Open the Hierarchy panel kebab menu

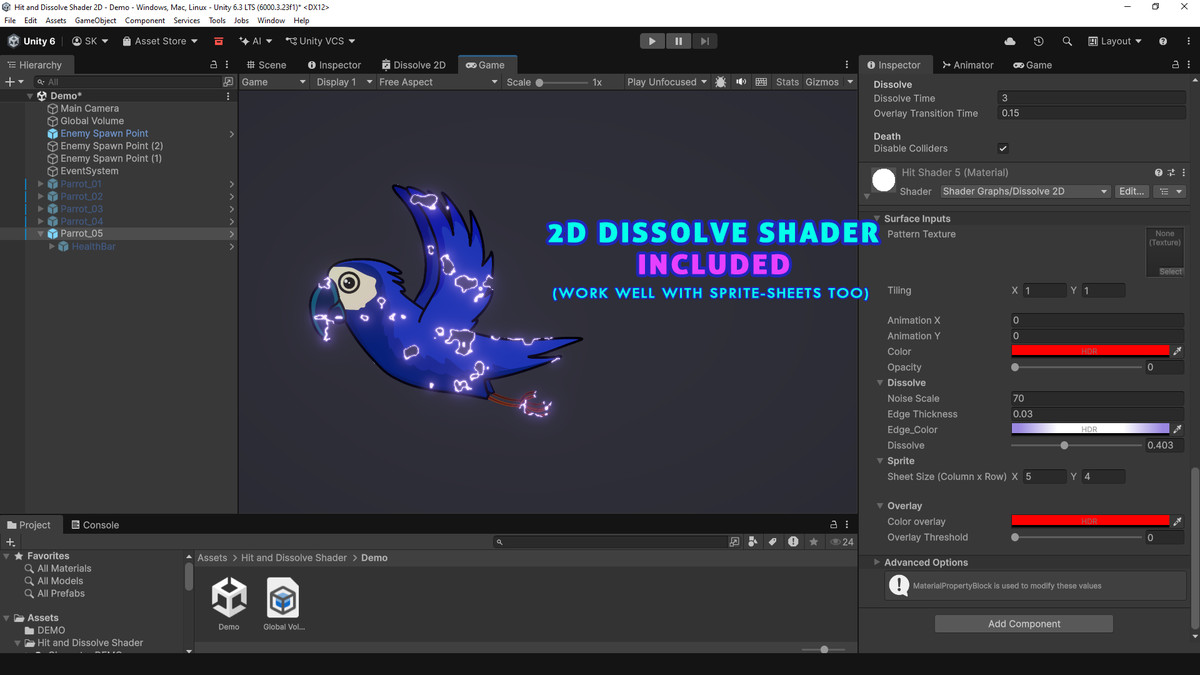pyautogui.click(x=228, y=65)
